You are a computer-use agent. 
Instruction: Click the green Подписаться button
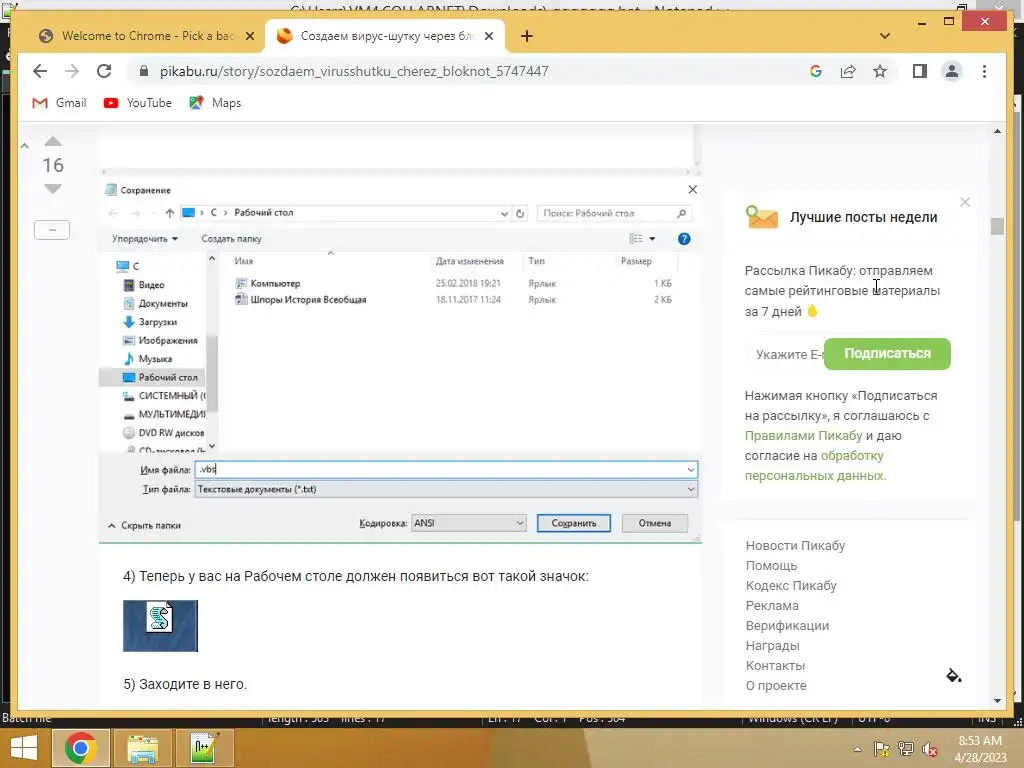click(887, 354)
